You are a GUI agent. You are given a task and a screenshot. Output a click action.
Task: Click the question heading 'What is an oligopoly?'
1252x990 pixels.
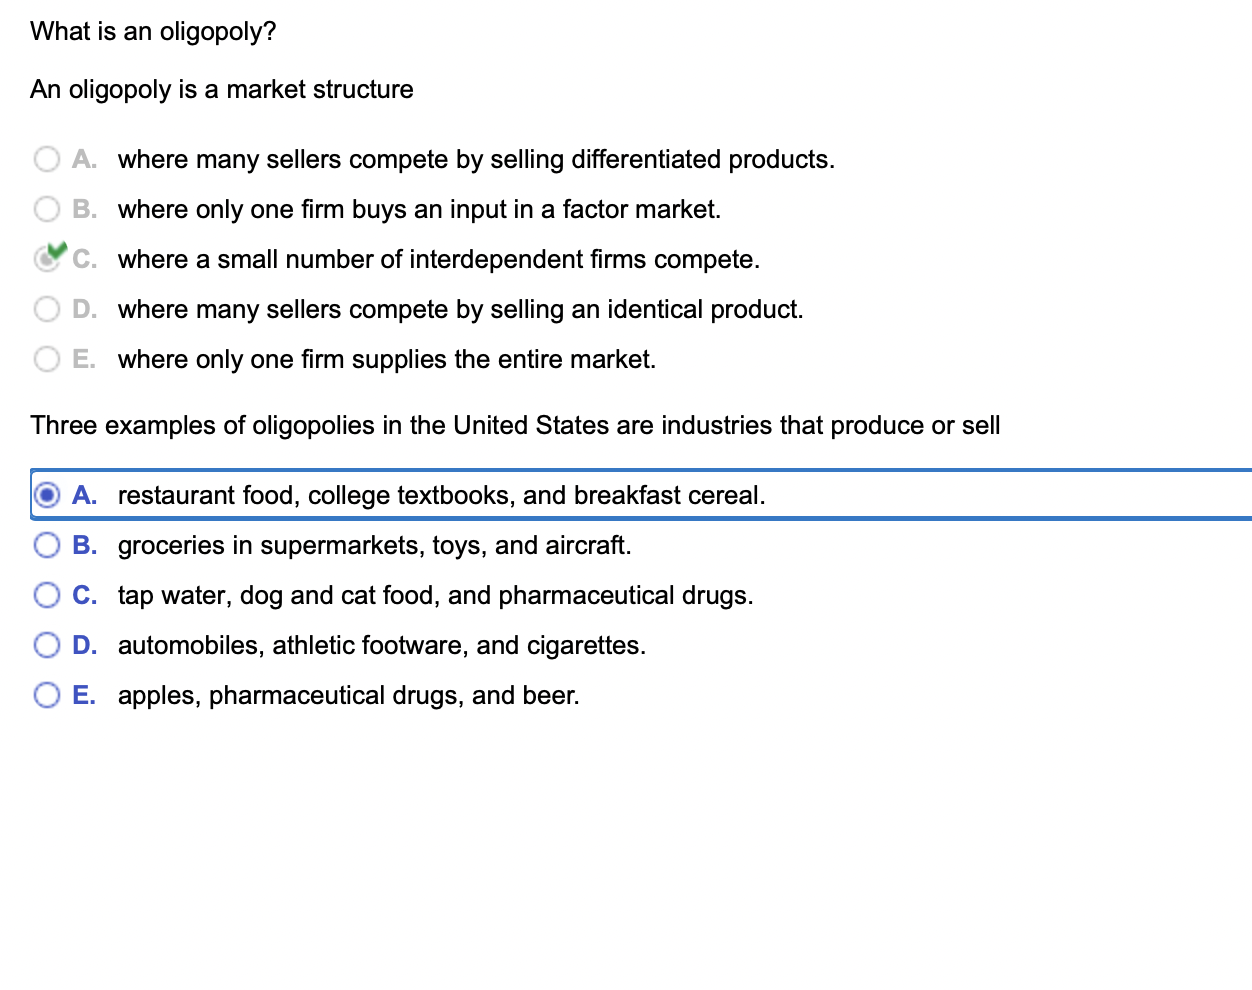pos(154,31)
